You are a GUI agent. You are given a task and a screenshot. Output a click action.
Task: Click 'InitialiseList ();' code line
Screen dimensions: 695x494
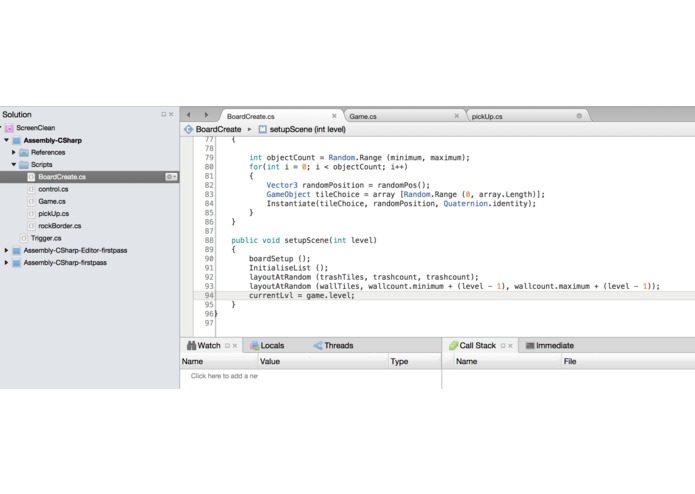coord(289,268)
